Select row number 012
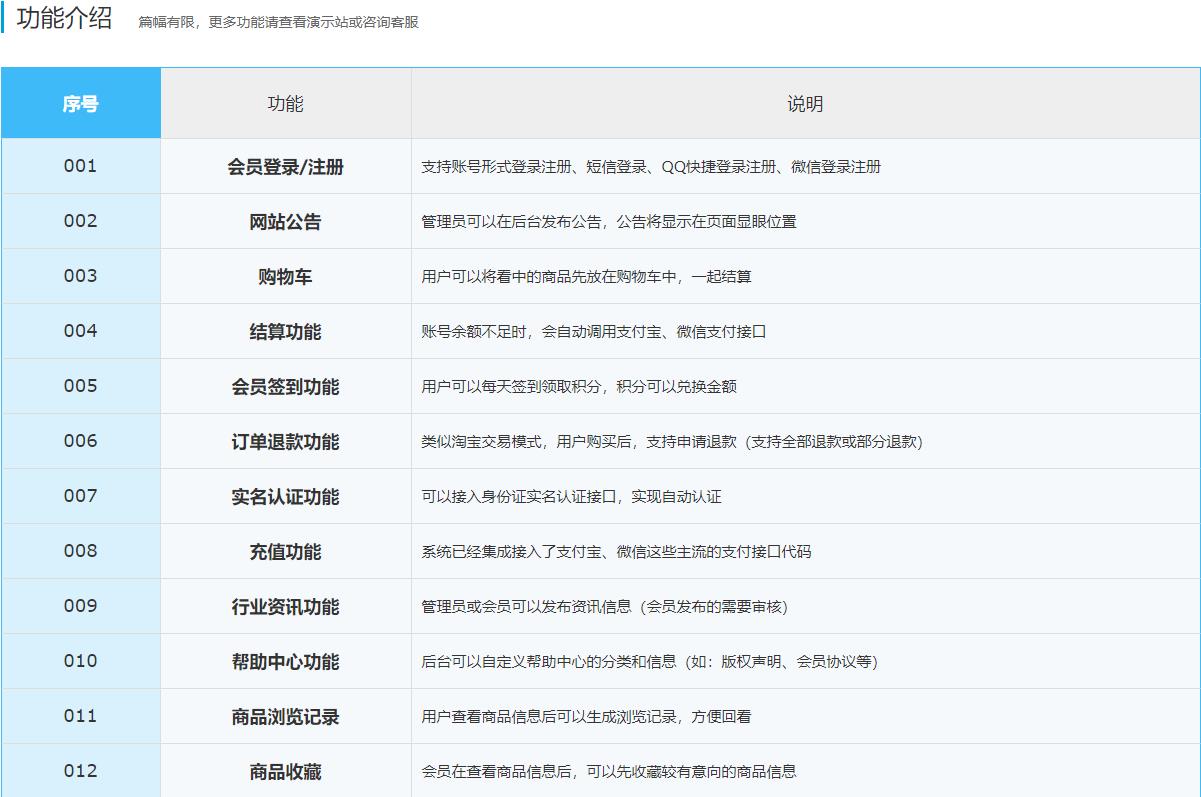Screen dimensions: 1201x797 81,770
